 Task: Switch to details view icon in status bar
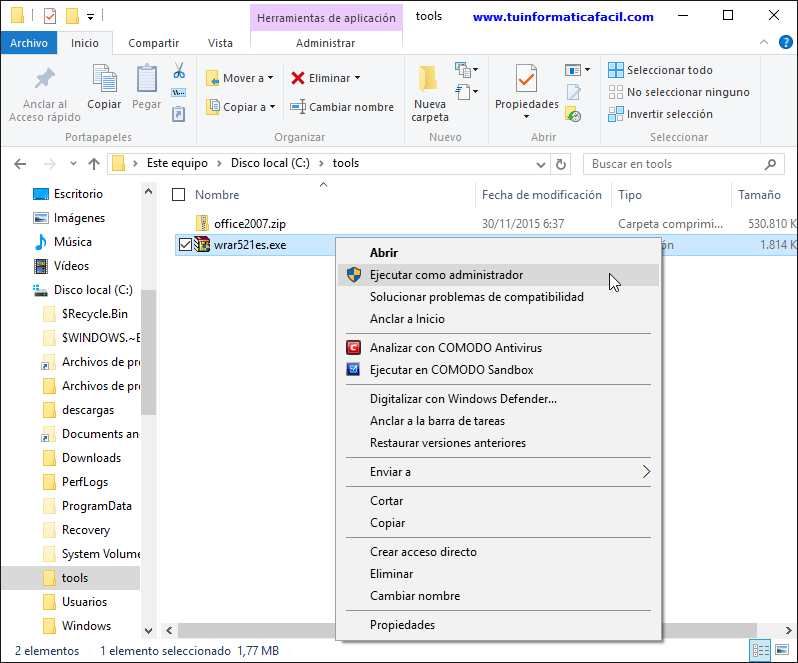pyautogui.click(x=761, y=650)
